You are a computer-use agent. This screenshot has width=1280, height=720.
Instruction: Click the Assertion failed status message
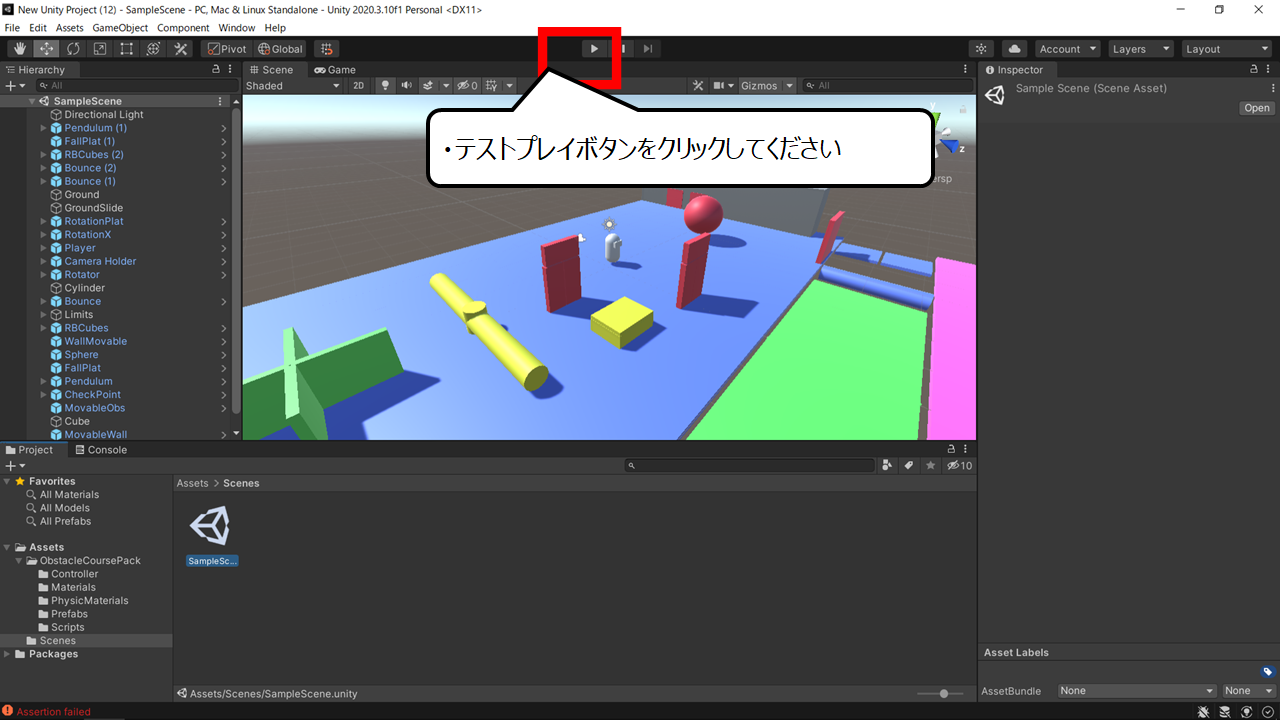coord(53,712)
